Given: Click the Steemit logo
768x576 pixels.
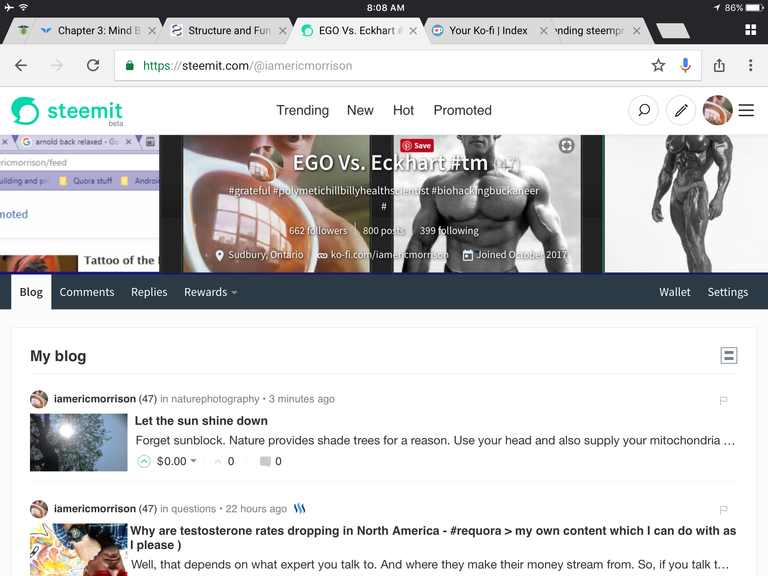Looking at the screenshot, I should (67, 111).
